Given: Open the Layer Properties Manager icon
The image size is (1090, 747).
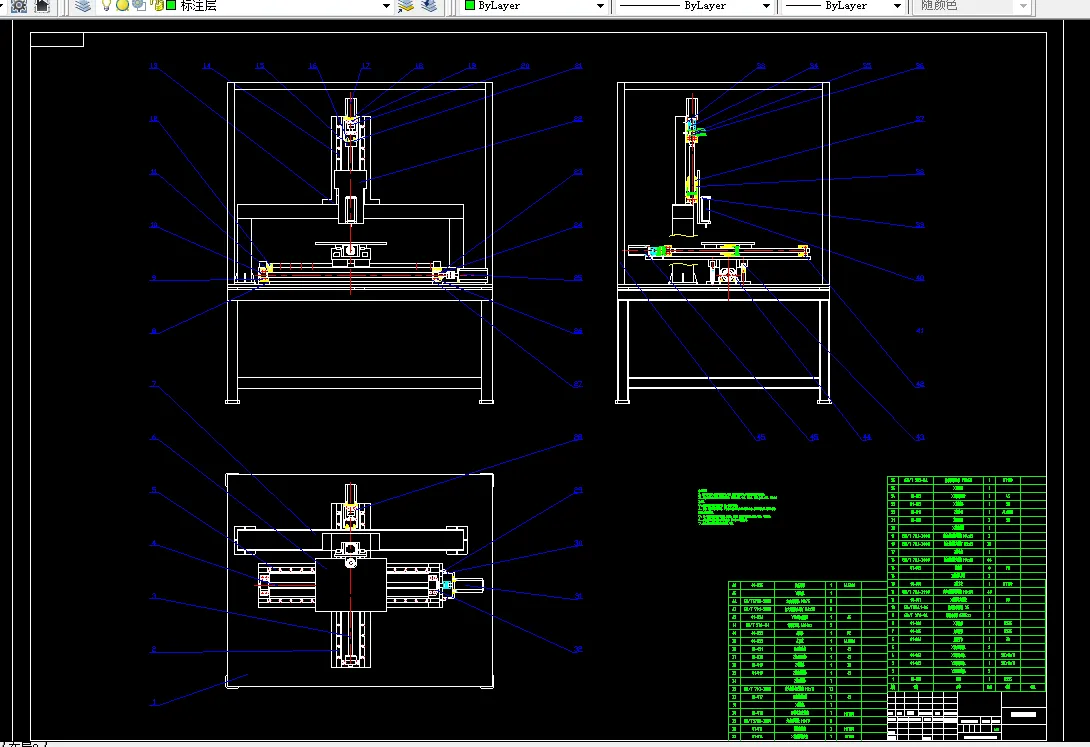Looking at the screenshot, I should pyautogui.click(x=83, y=6).
